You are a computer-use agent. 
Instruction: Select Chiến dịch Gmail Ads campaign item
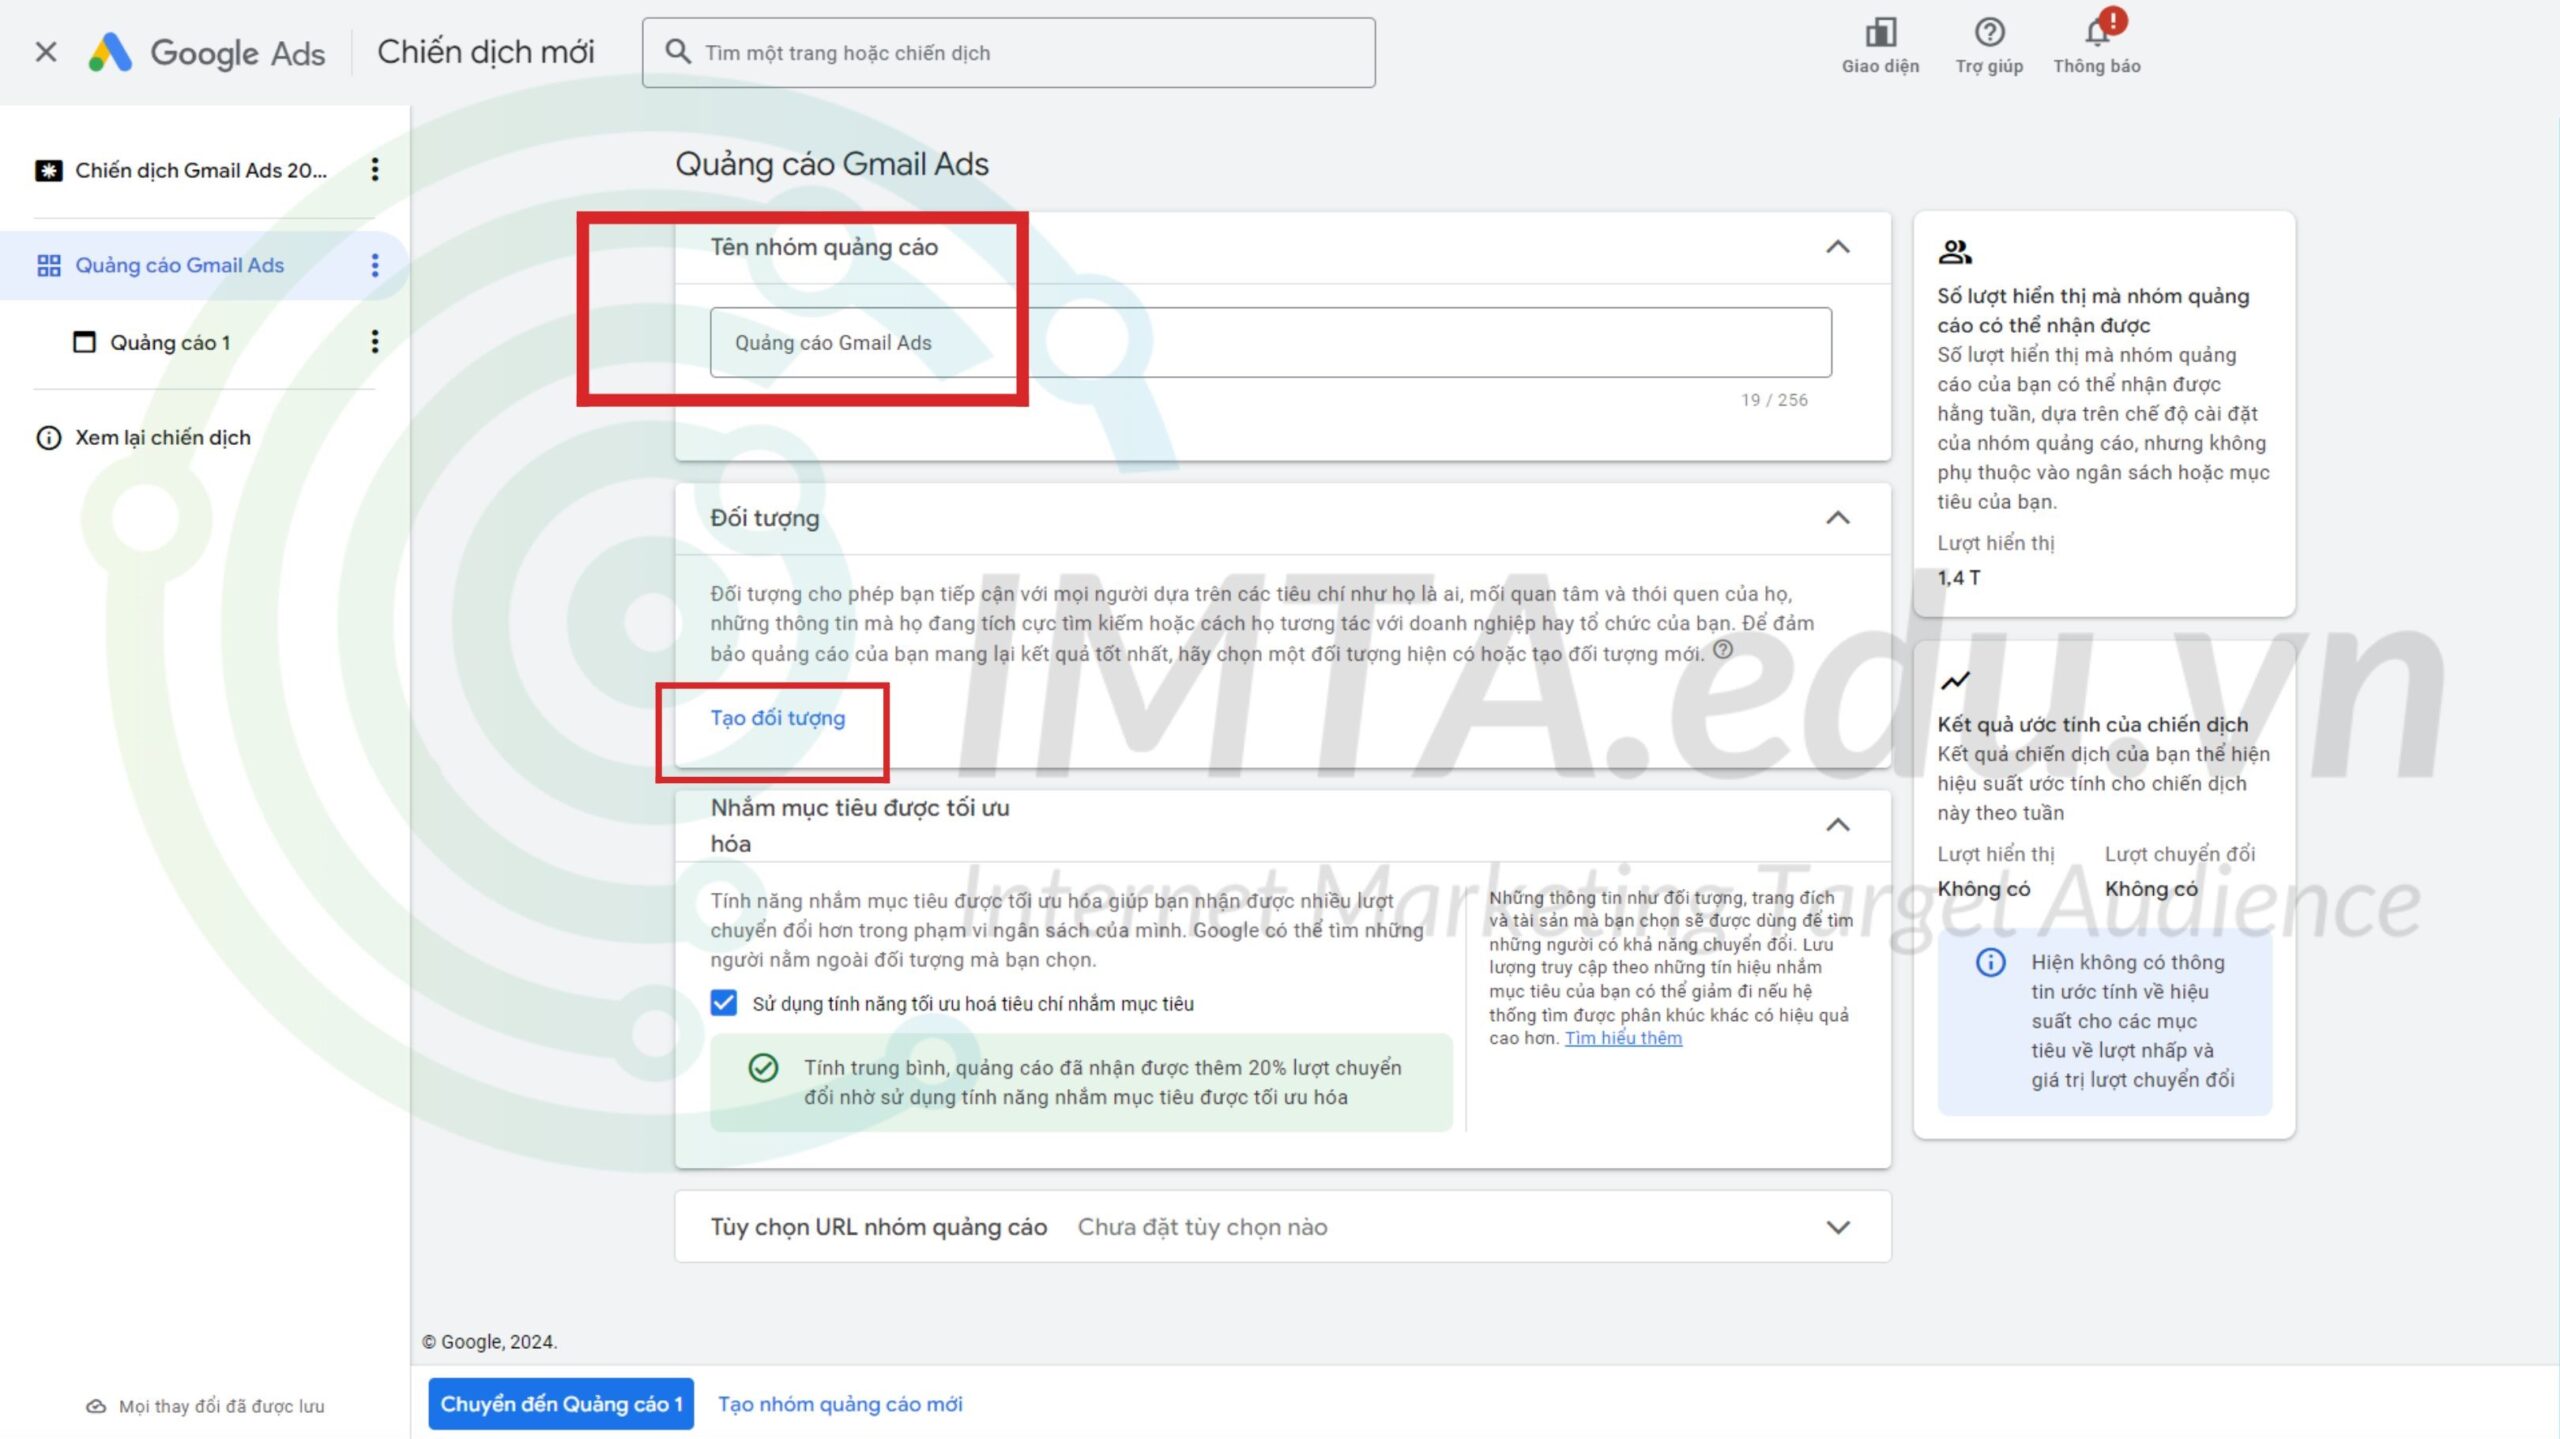[200, 170]
